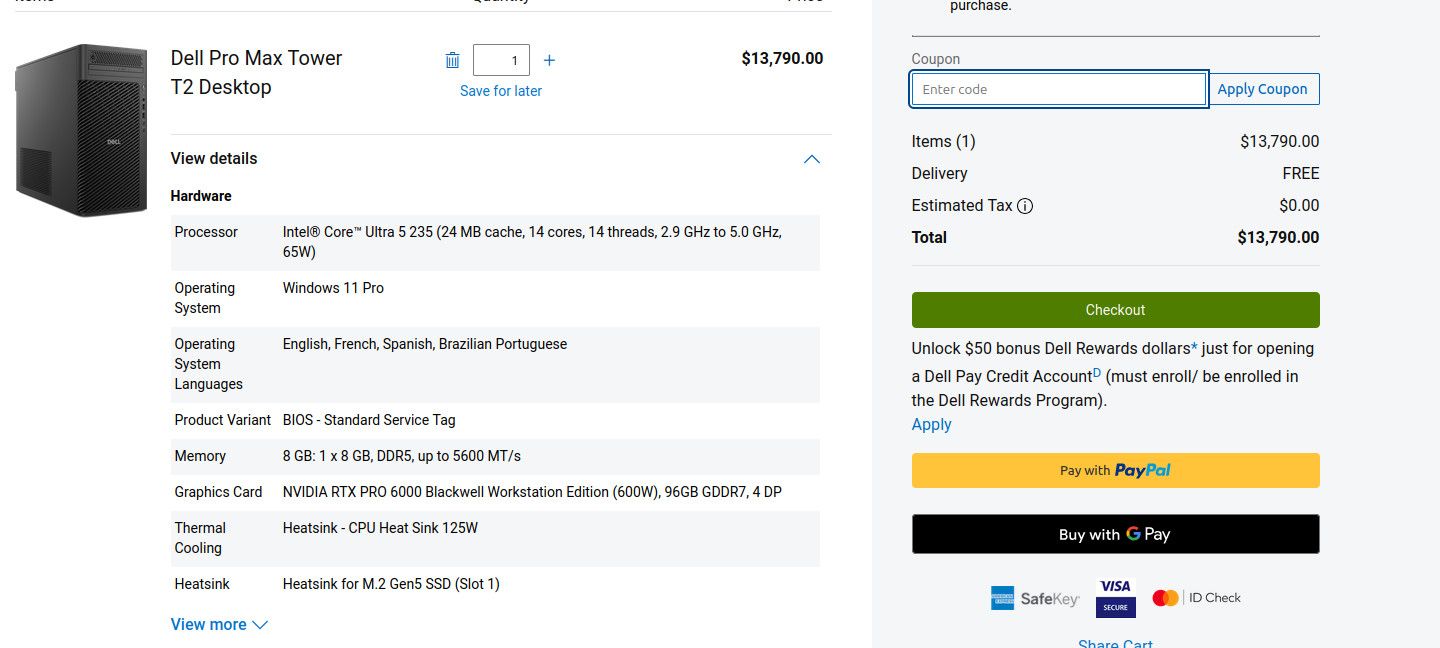Click the Items (1) summary label
This screenshot has height=648, width=1440.
(943, 142)
